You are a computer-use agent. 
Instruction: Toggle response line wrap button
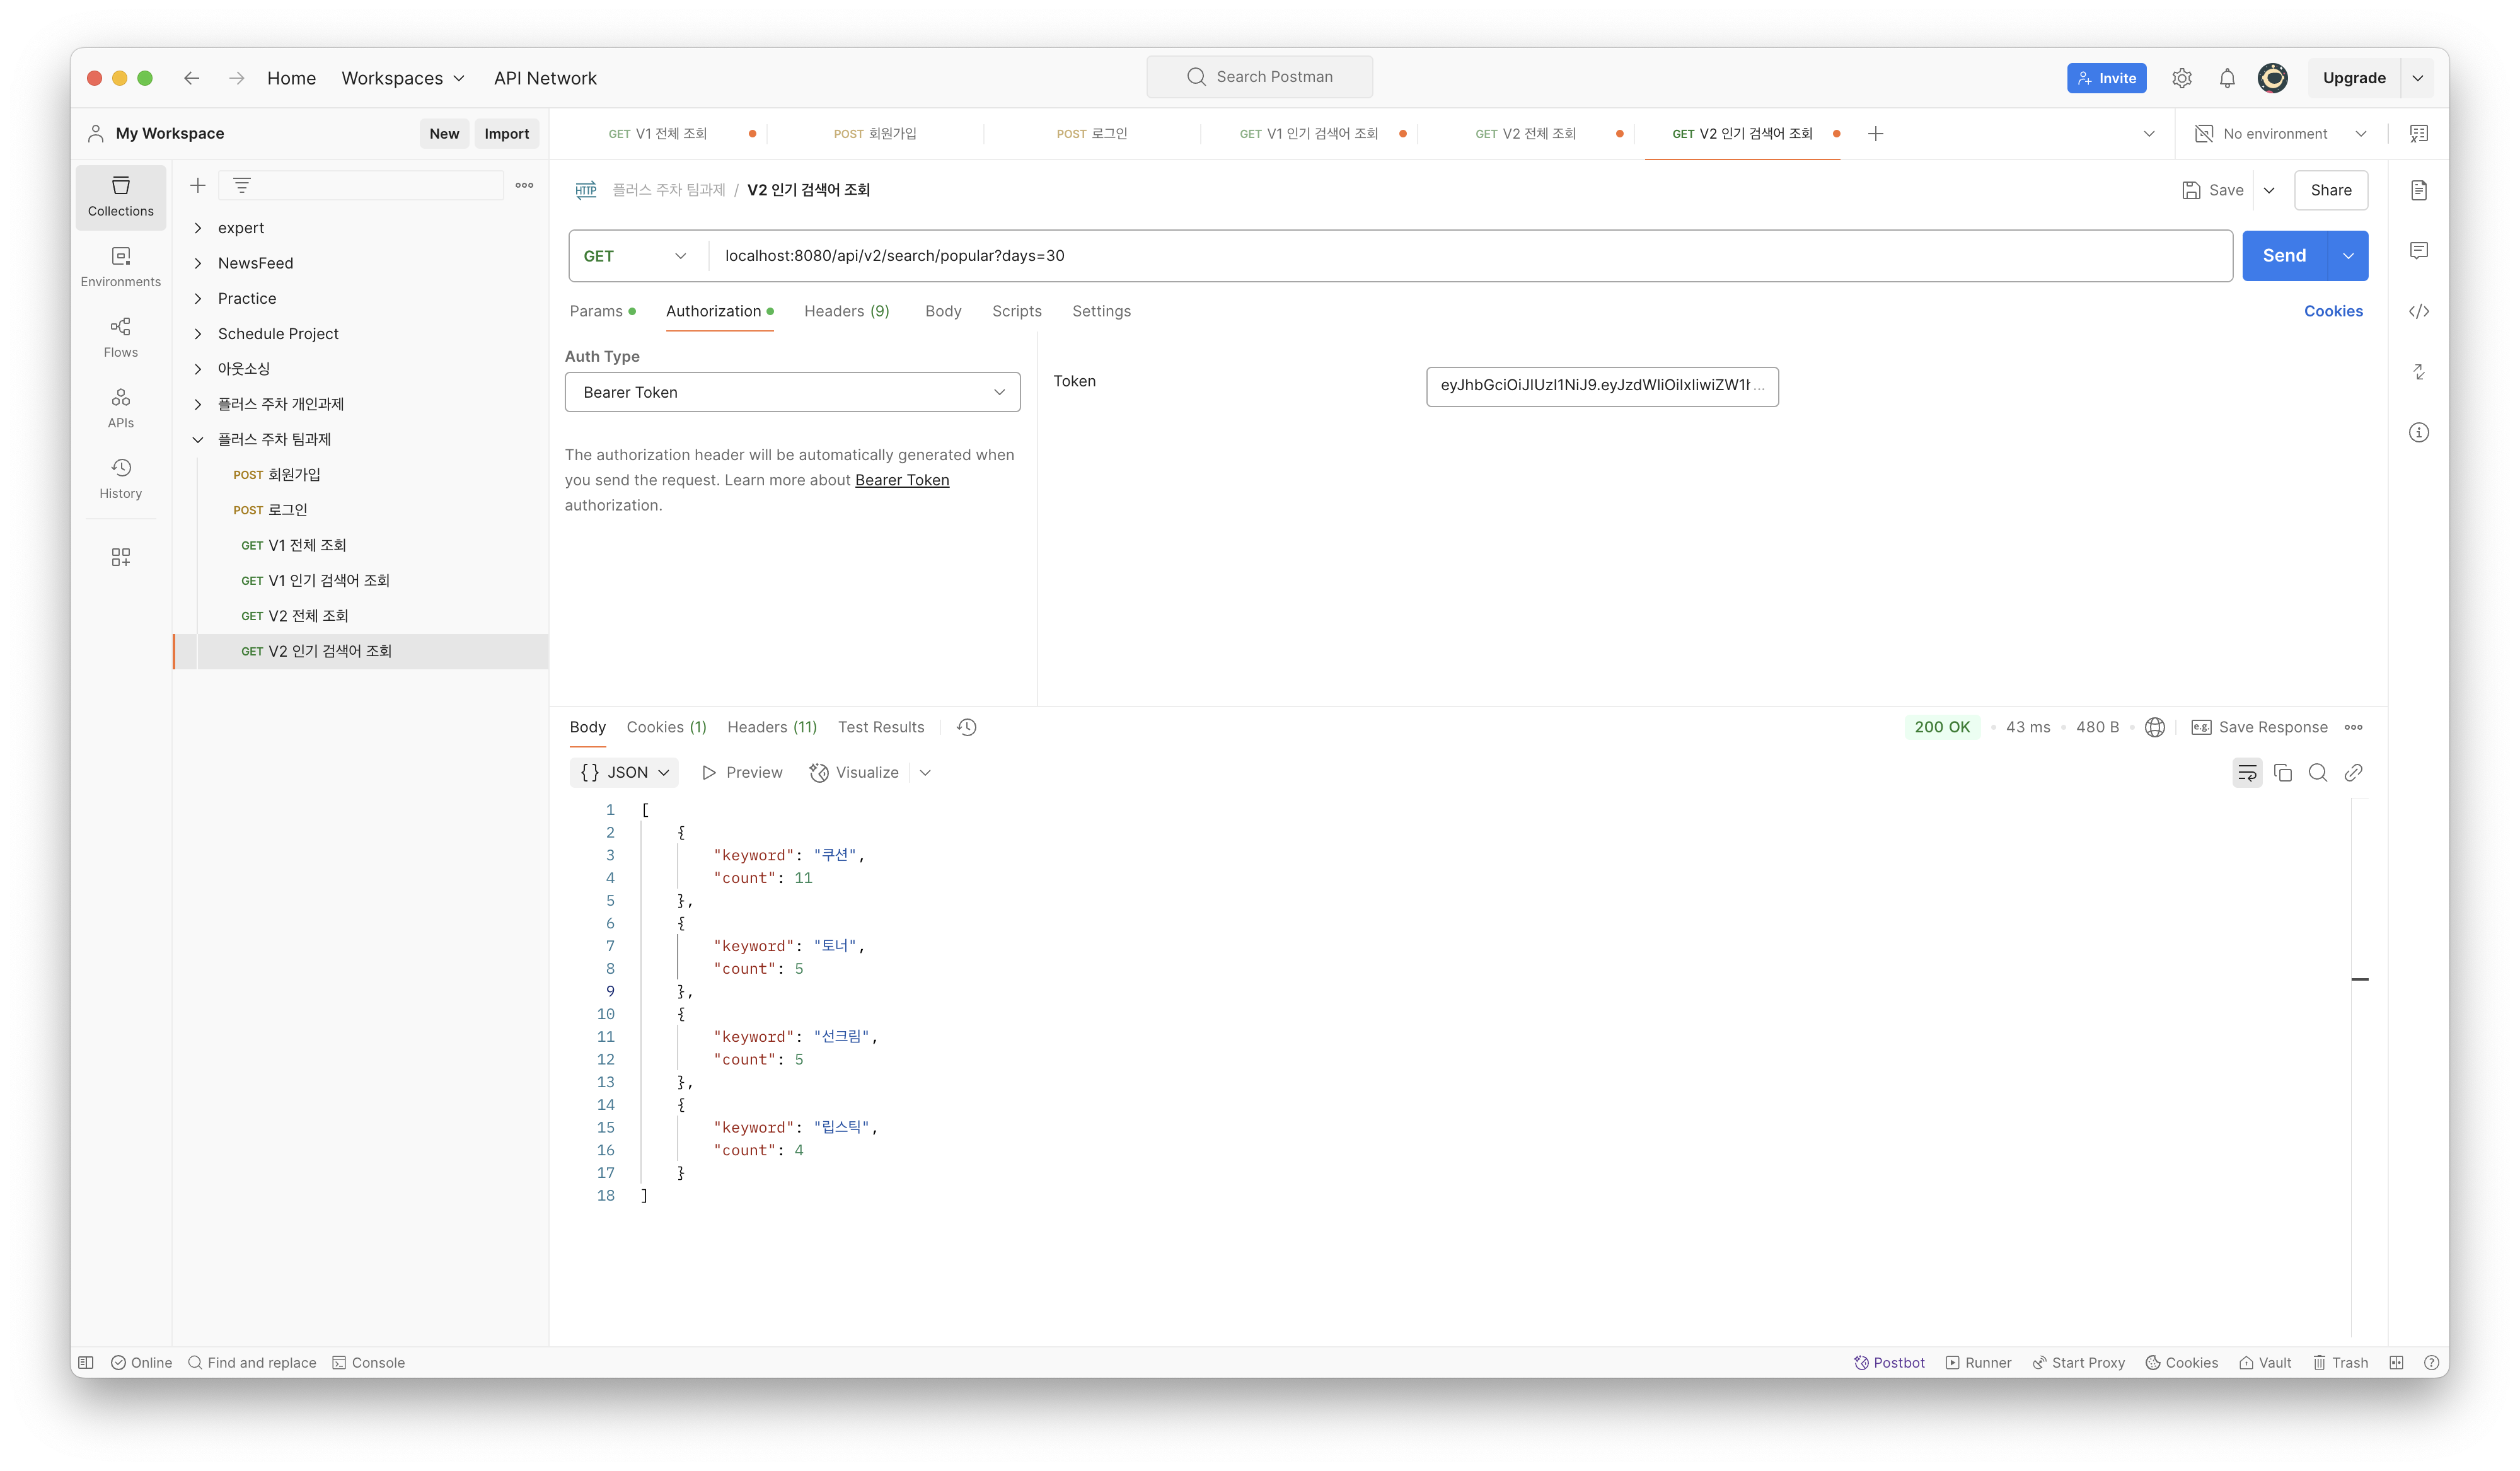click(x=2246, y=773)
